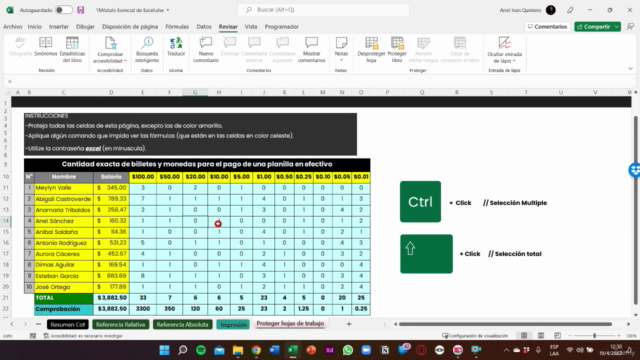The height and width of the screenshot is (360, 640).
Task: Click the zoom slider handle
Action: 595,336
